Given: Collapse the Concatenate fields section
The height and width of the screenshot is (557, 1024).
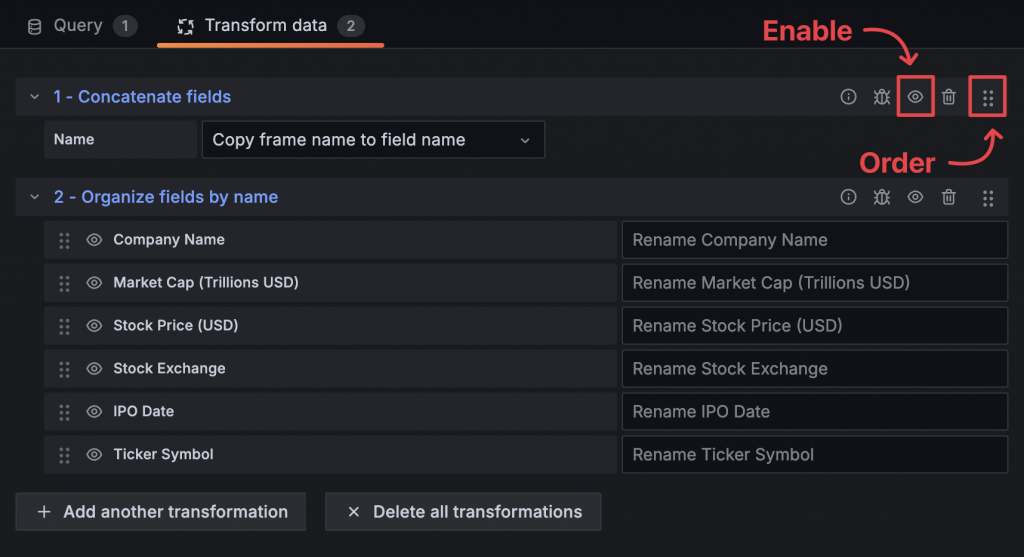Looking at the screenshot, I should [35, 97].
